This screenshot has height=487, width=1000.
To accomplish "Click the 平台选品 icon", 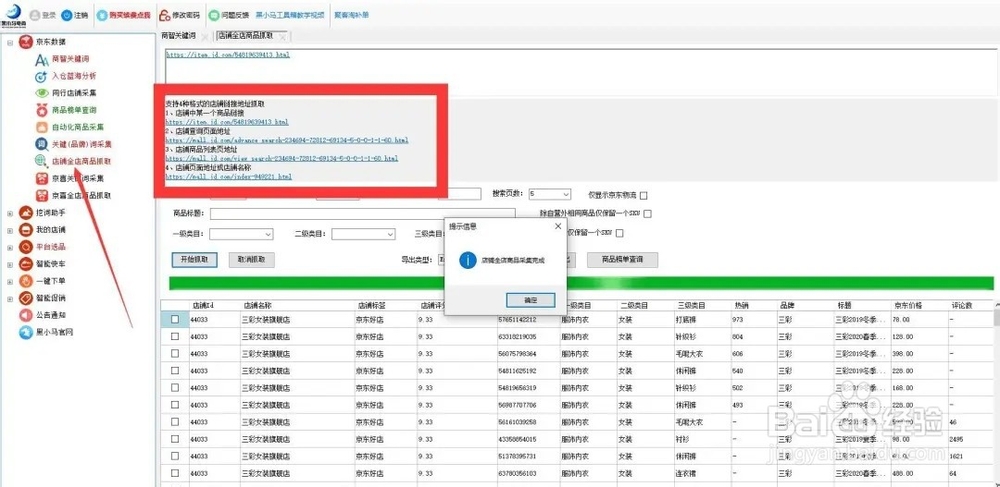I will click(26, 247).
